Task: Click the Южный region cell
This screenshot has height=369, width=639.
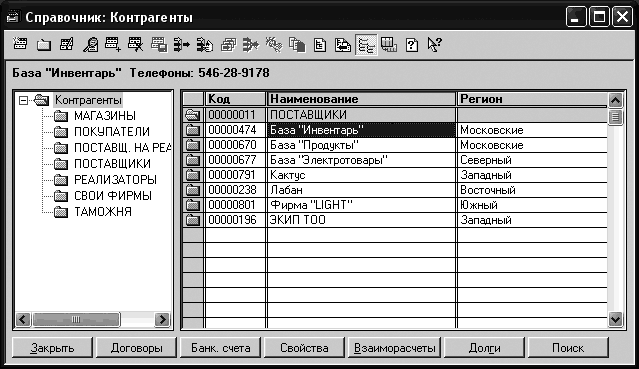Action: [x=532, y=205]
